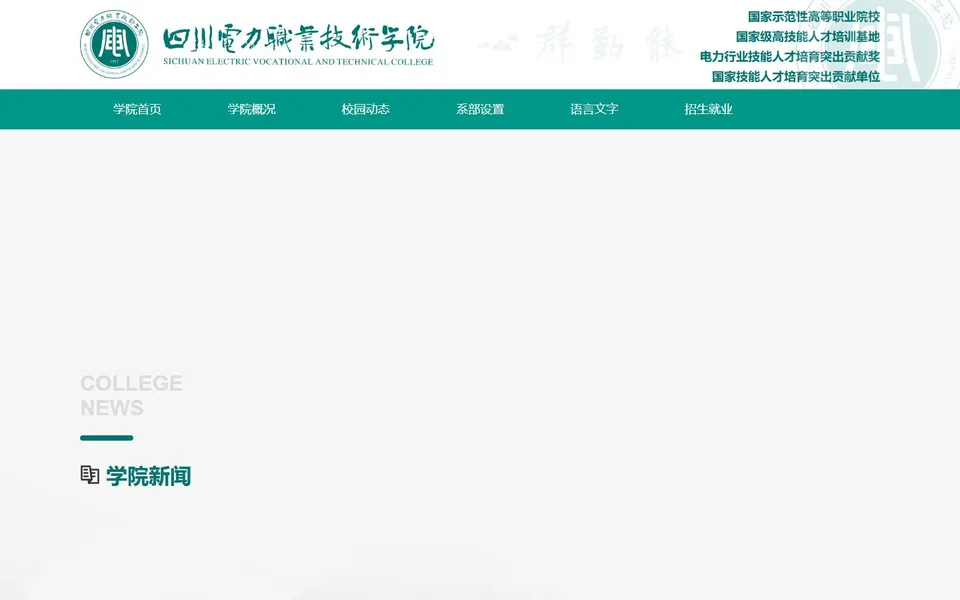This screenshot has height=600, width=960.
Task: Click SICHUAN ELECTRIC VOCATIONAL AND TECHNICAL COLLEGE subtitle
Action: tap(298, 62)
